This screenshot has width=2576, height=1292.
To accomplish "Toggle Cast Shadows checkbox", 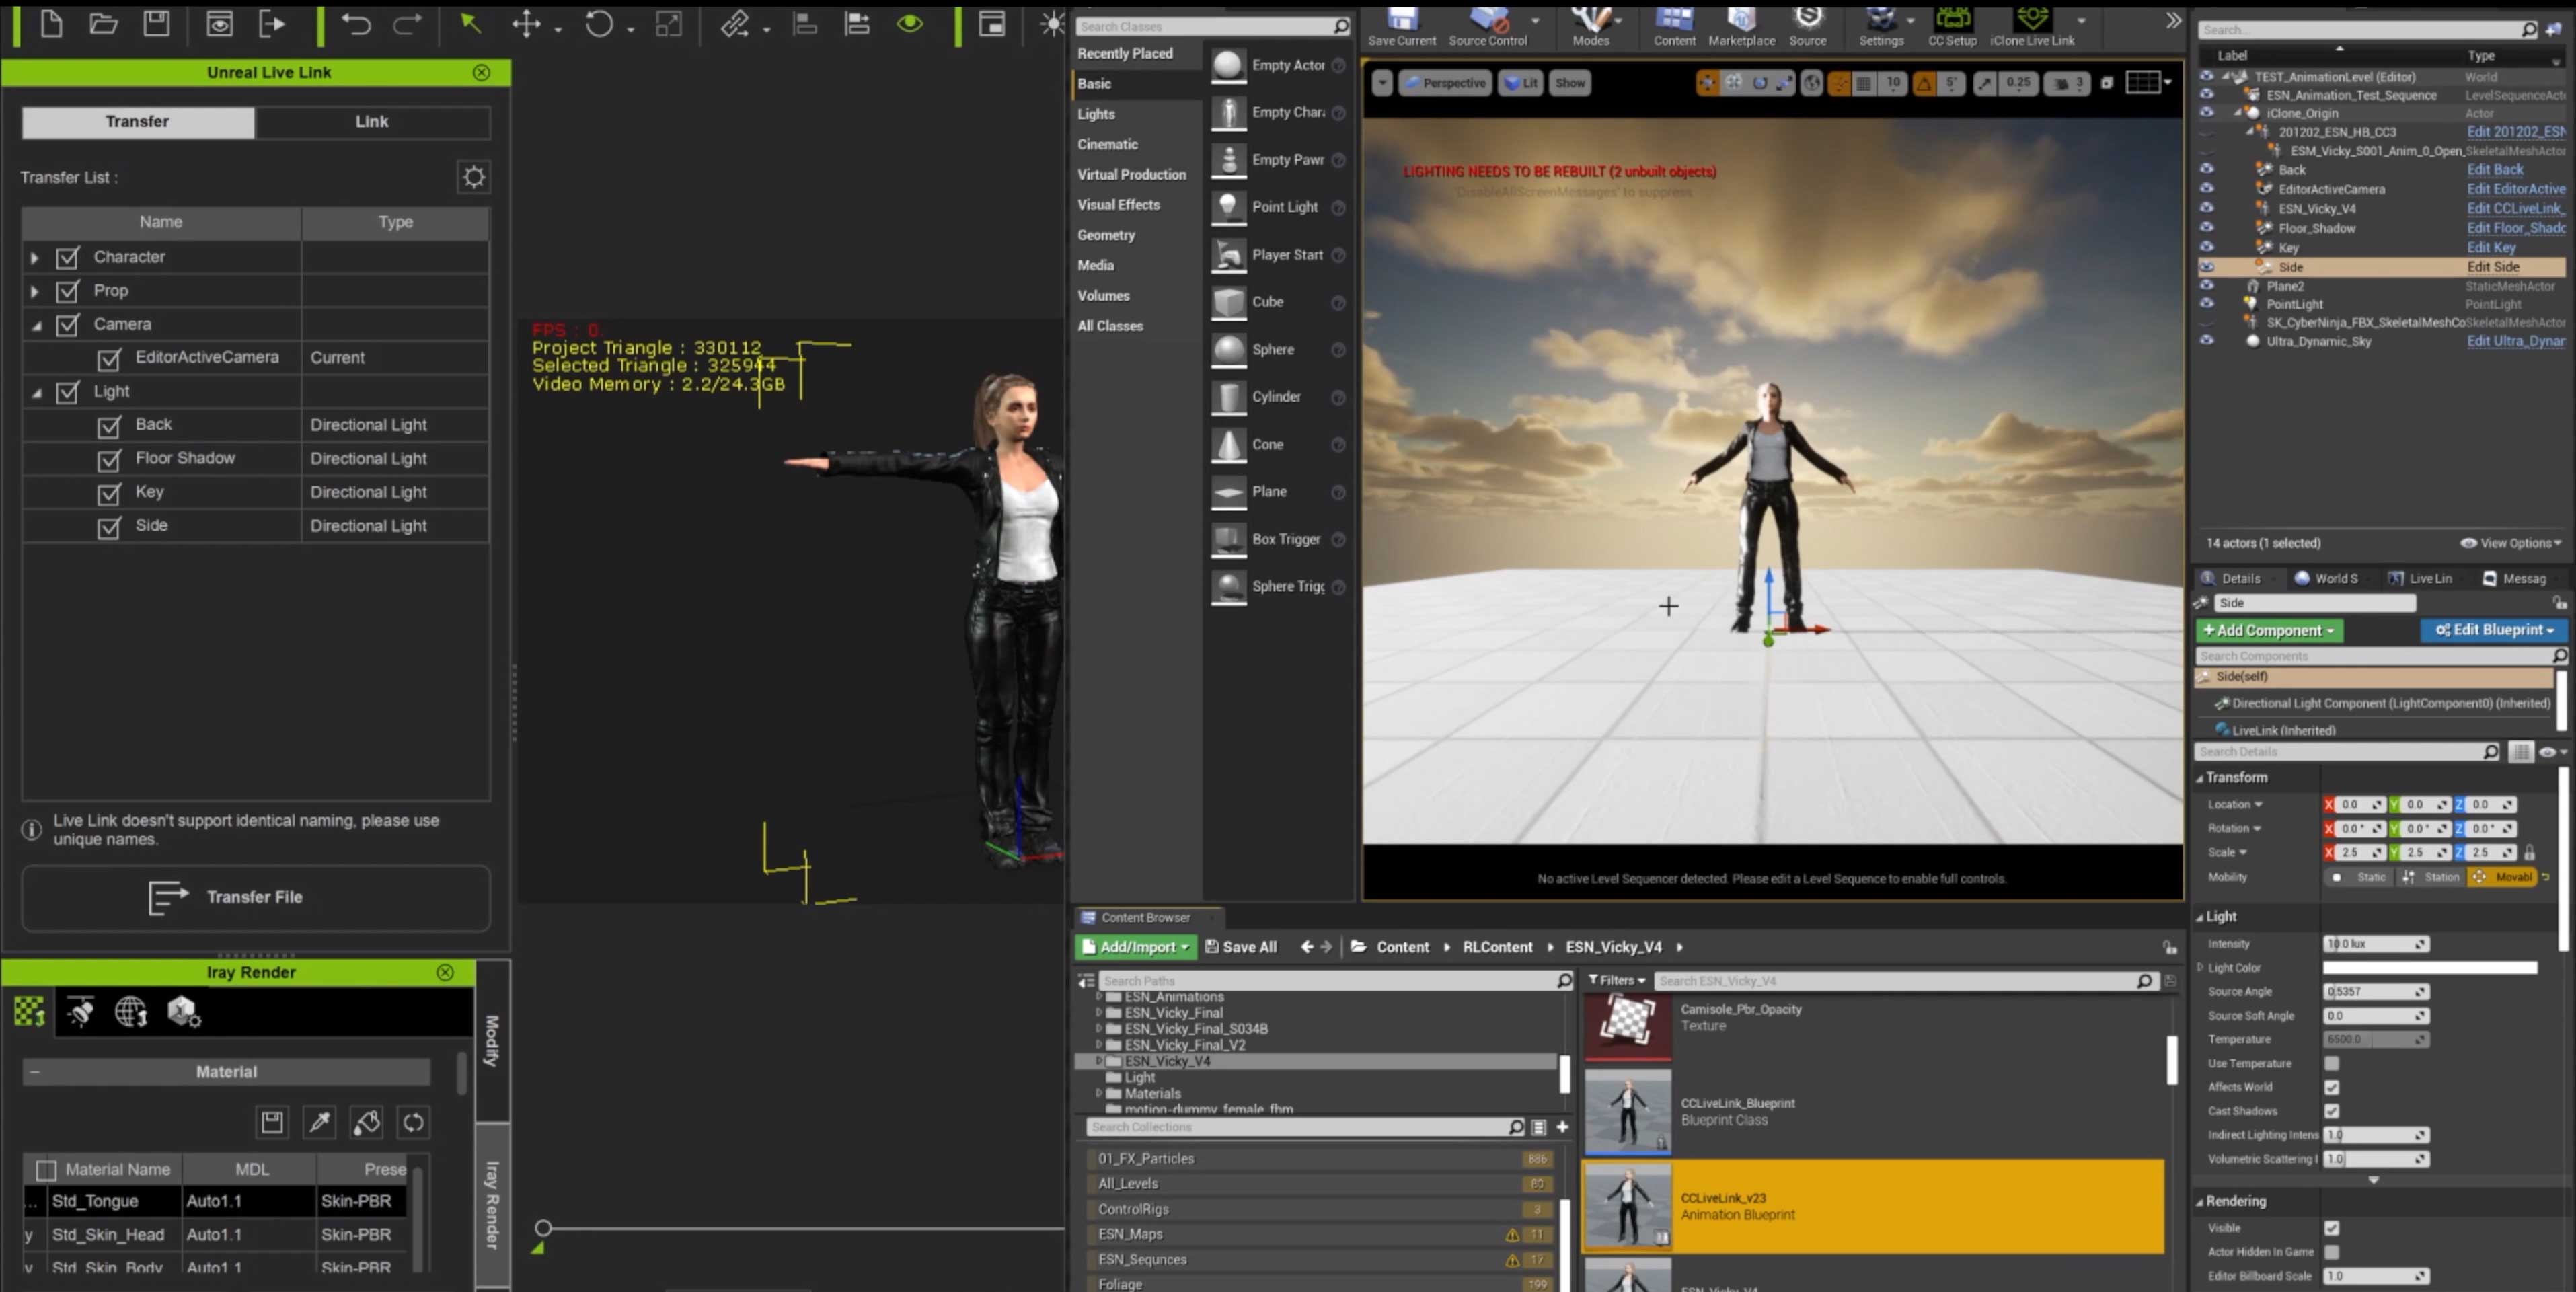I will point(2332,1111).
